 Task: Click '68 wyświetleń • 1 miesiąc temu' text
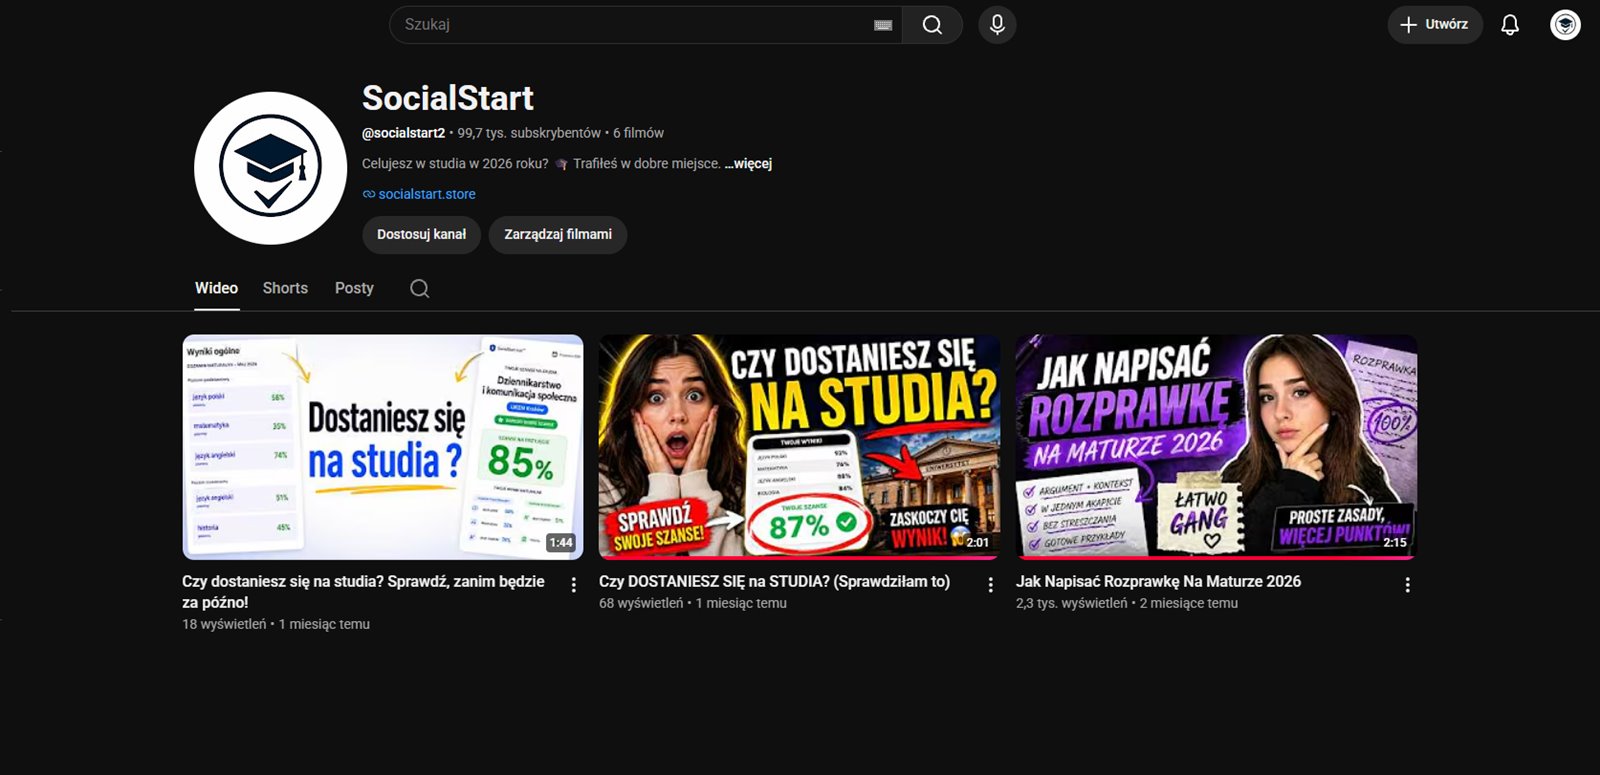point(693,603)
